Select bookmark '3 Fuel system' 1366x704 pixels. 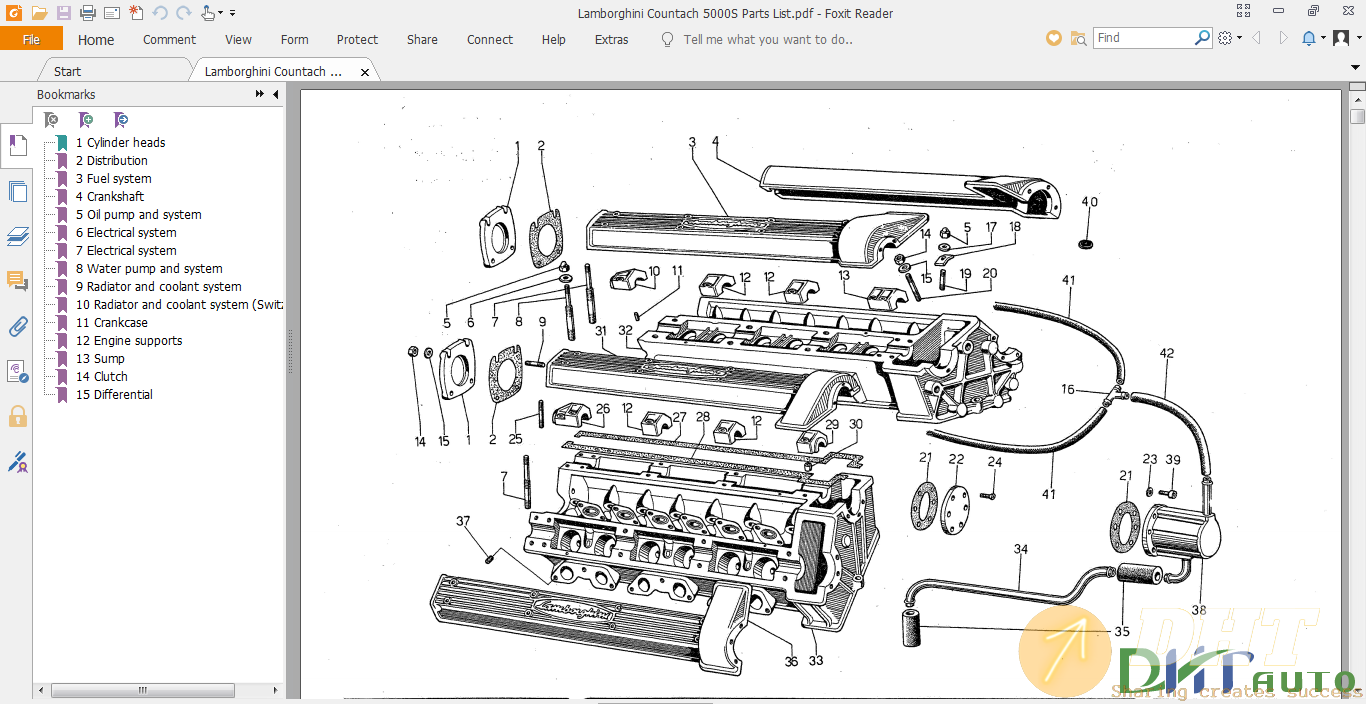(114, 179)
